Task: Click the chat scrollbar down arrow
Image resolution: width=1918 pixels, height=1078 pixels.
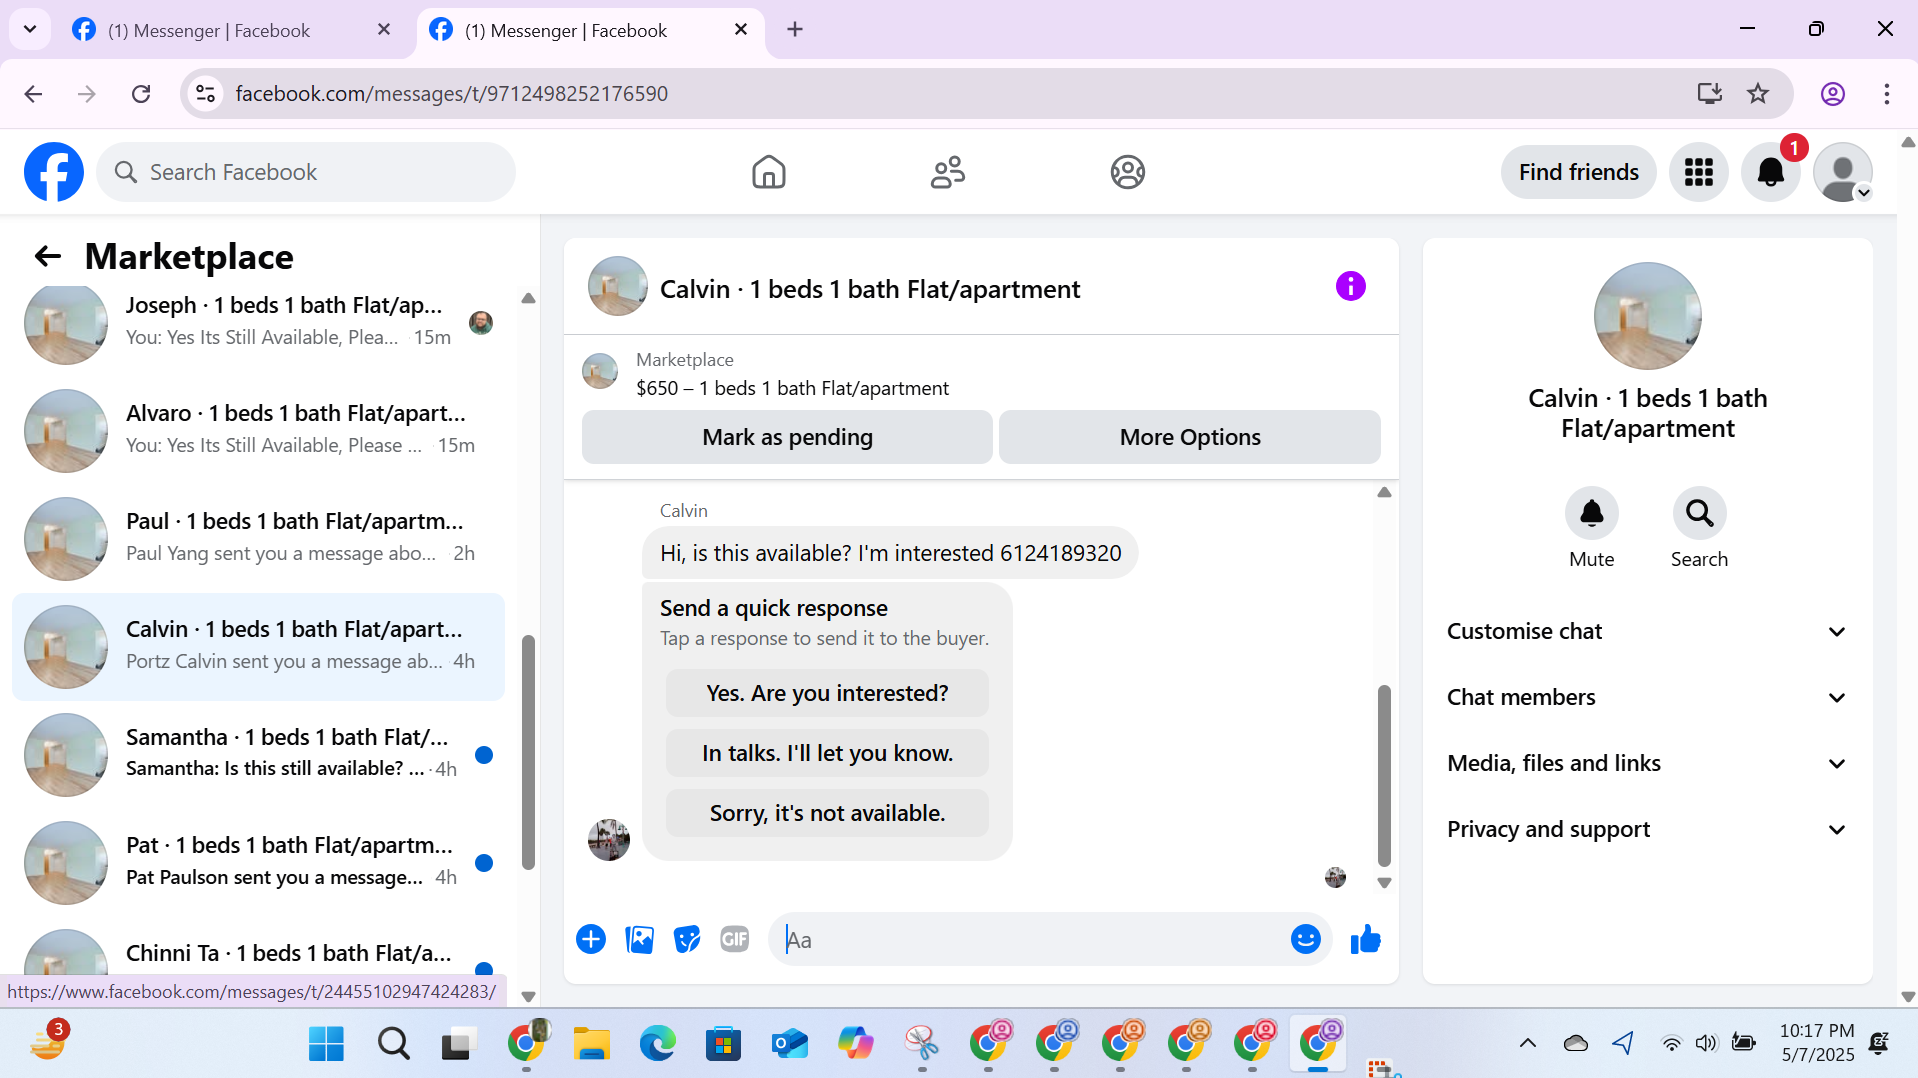Action: click(x=1384, y=883)
